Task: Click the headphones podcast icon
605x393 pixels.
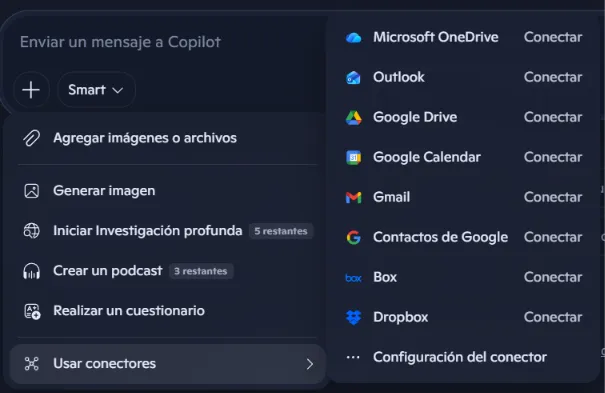Action: 32,271
